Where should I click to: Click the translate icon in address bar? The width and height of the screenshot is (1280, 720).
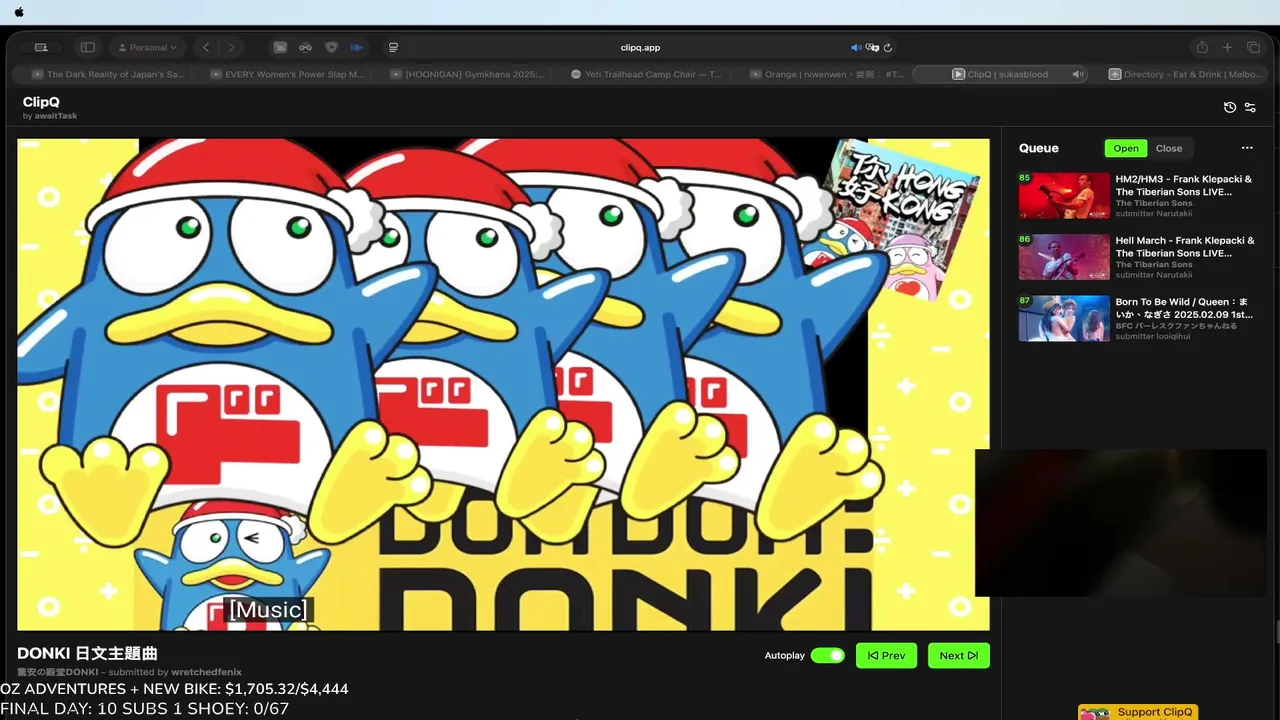[872, 47]
